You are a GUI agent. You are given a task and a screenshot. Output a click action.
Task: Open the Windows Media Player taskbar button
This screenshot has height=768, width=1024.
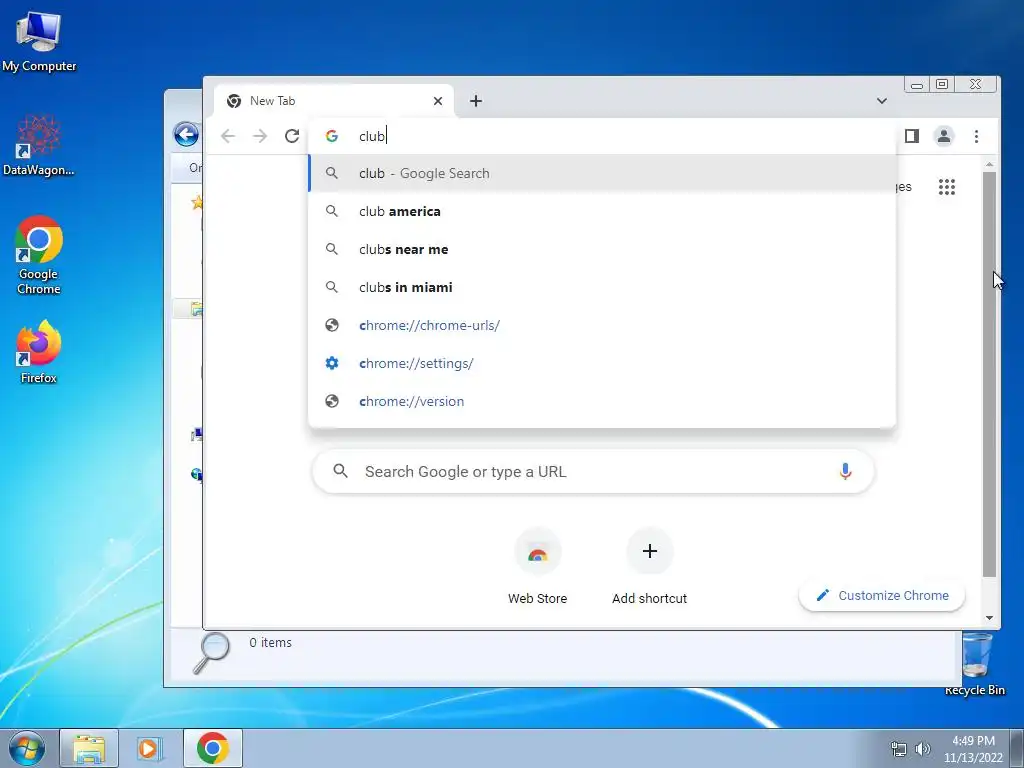coord(150,748)
